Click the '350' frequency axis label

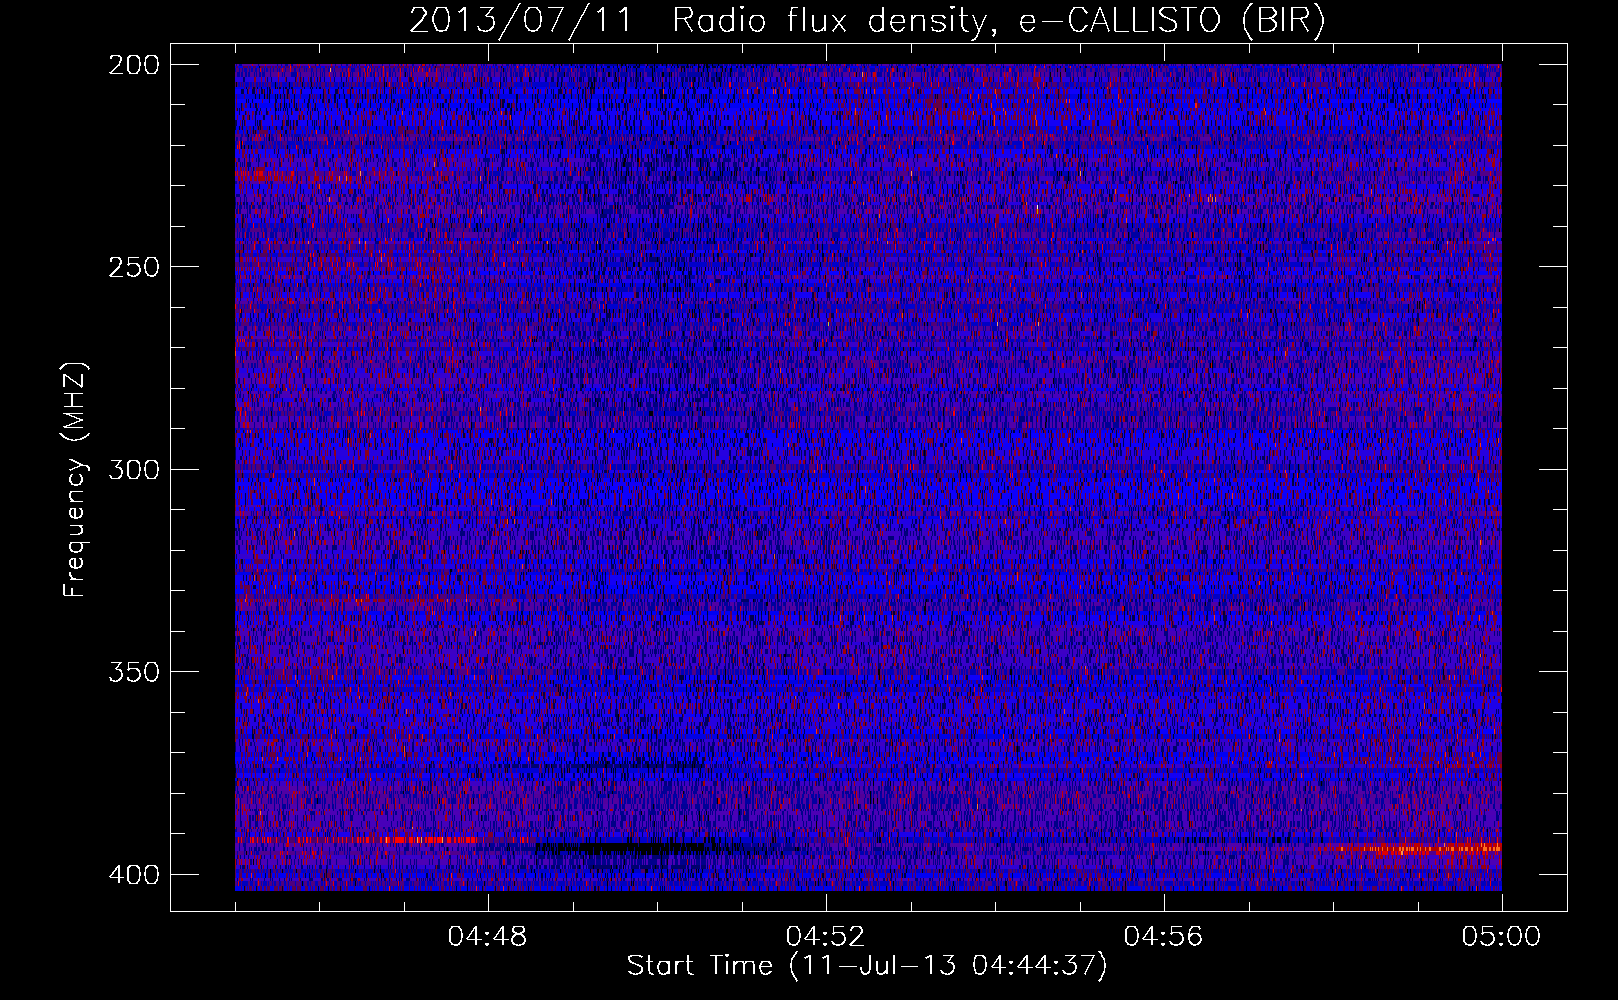[133, 671]
